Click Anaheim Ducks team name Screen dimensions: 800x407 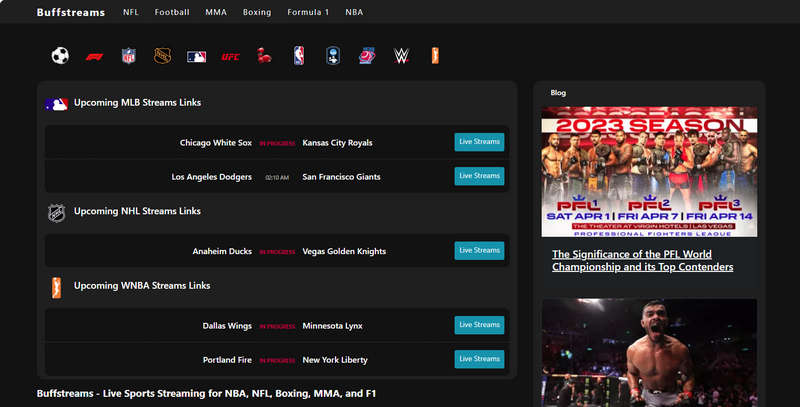(x=222, y=251)
